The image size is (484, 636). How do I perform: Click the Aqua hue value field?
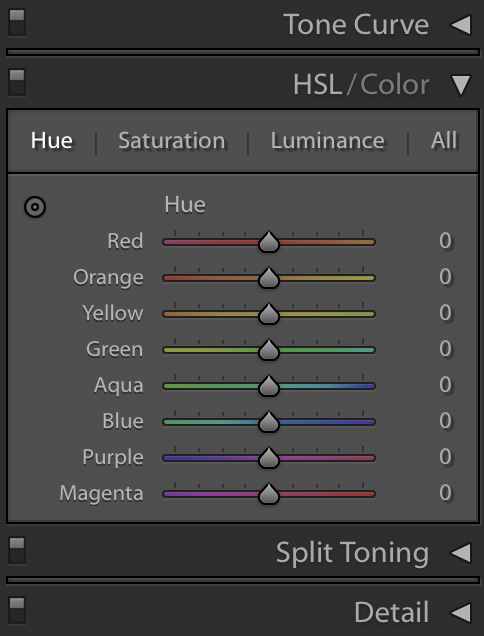(x=445, y=385)
